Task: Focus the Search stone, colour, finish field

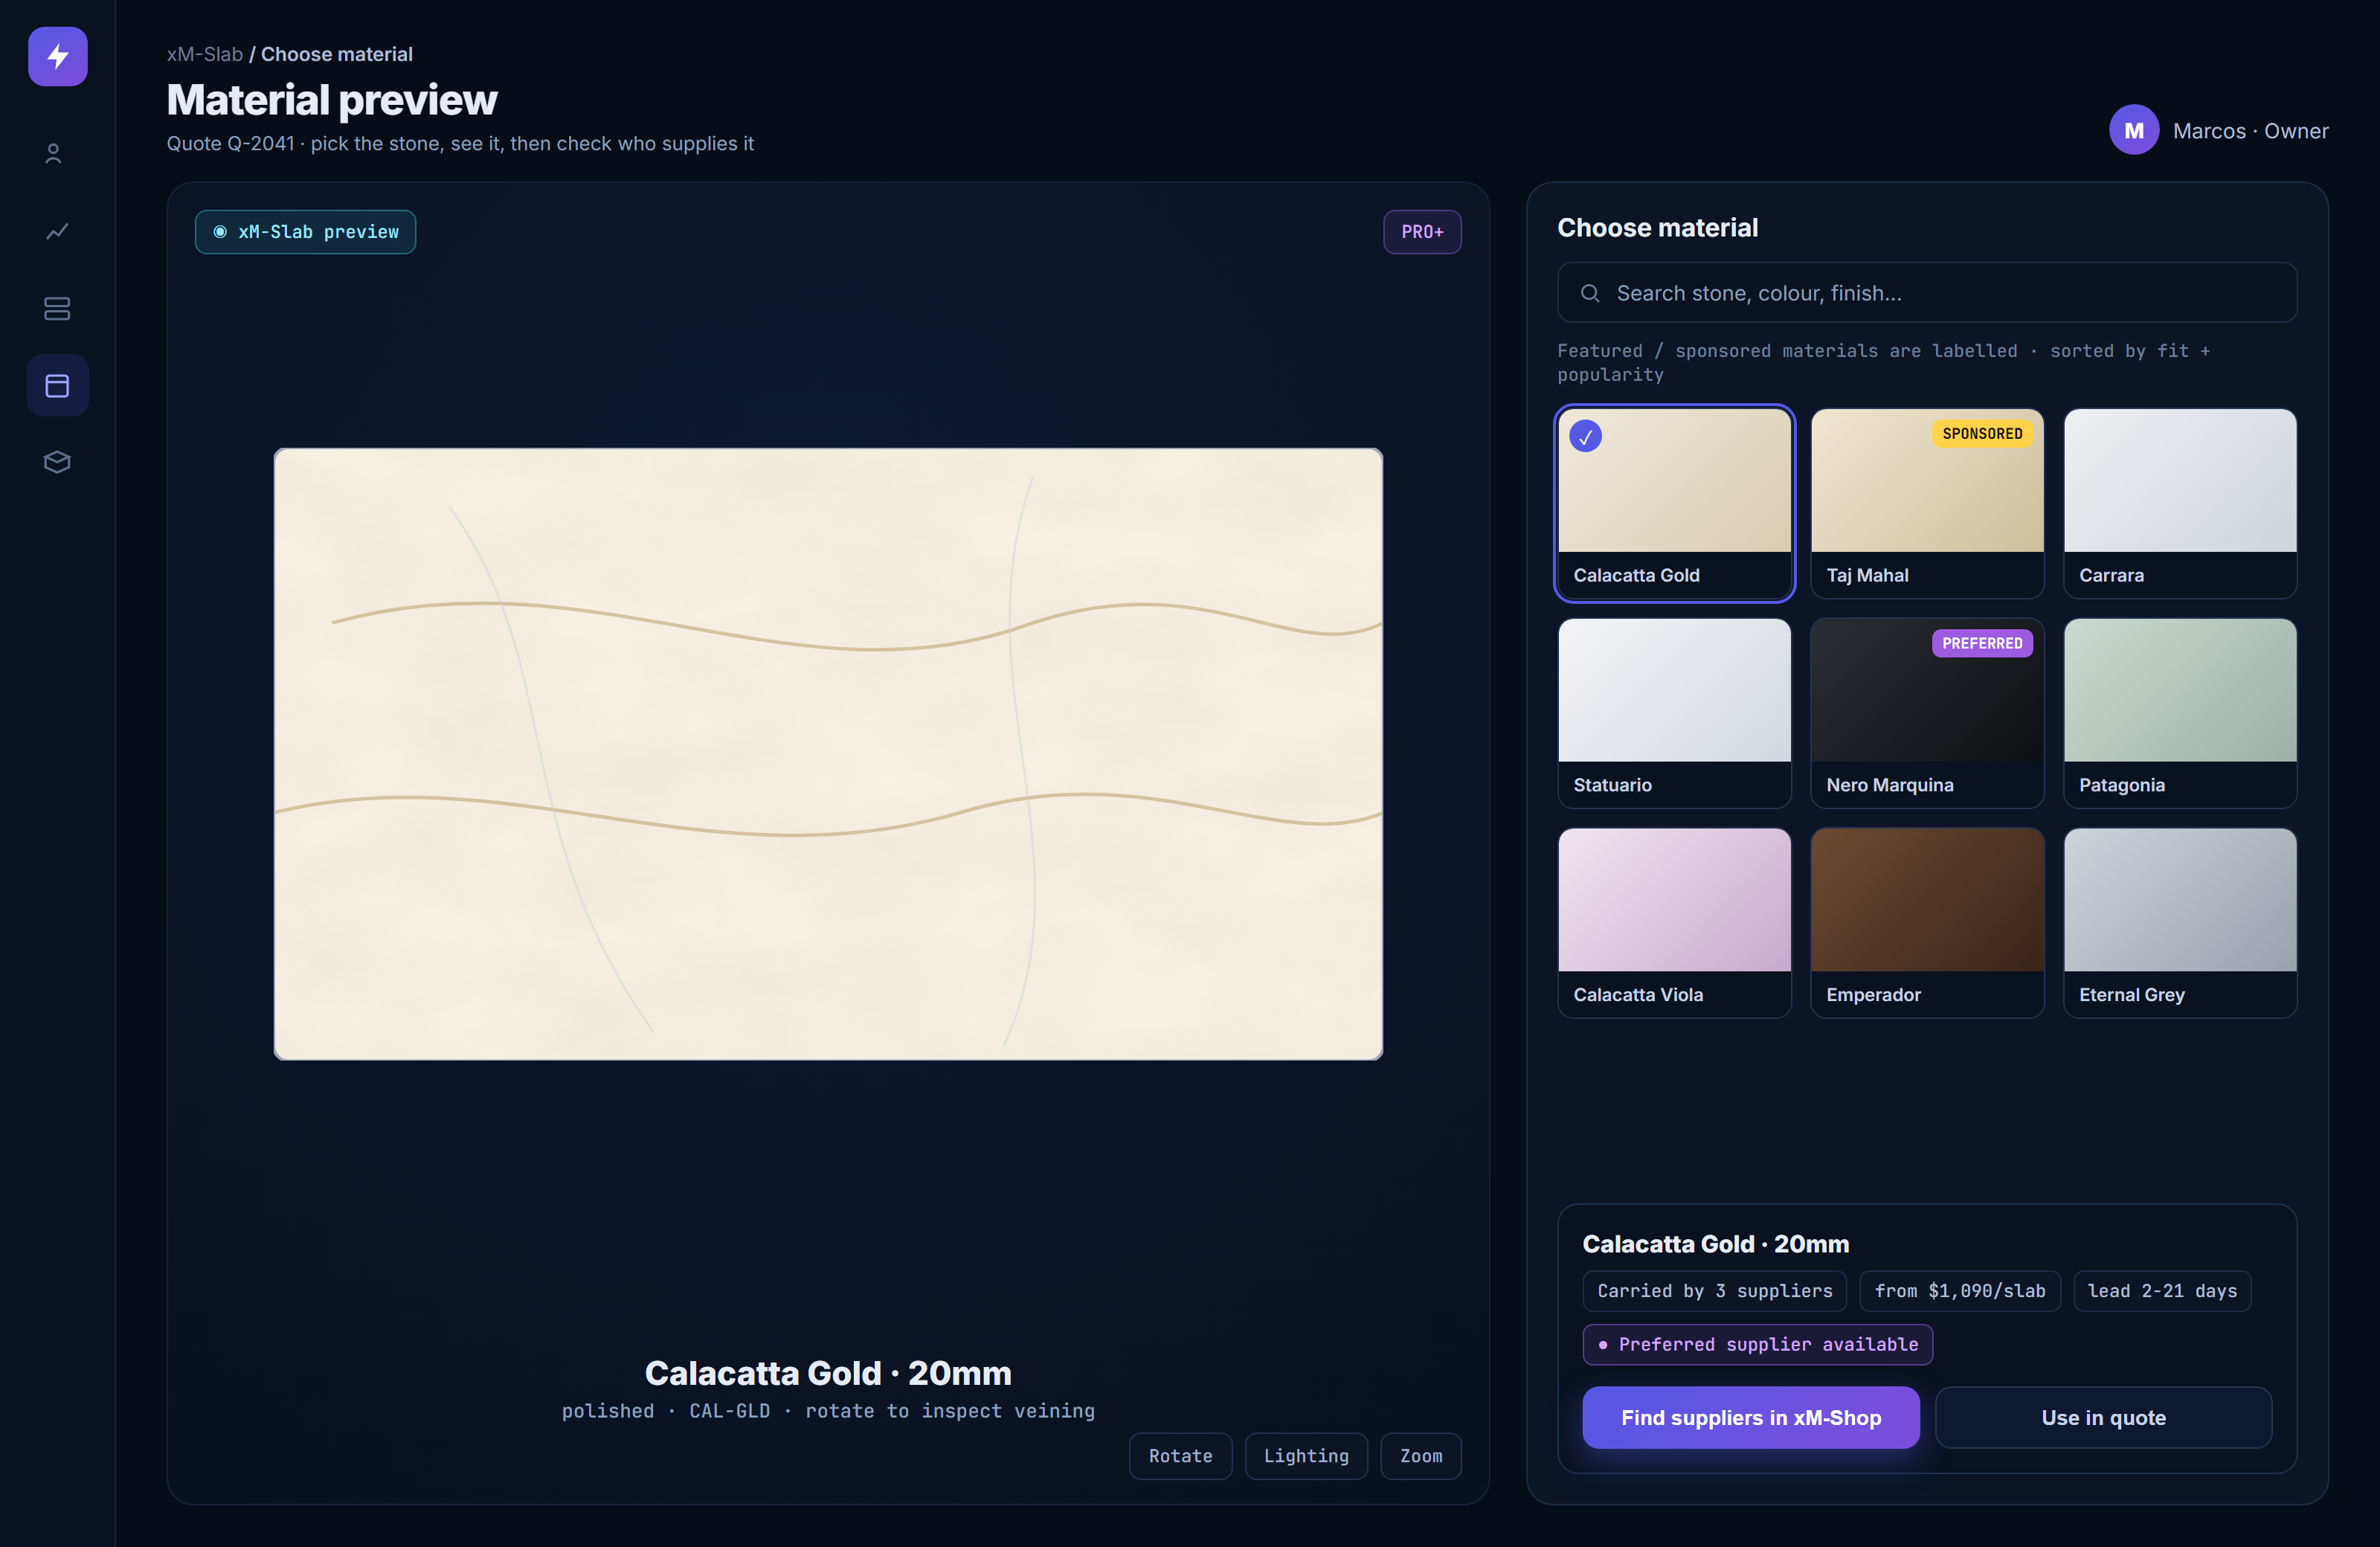Action: (x=1926, y=293)
